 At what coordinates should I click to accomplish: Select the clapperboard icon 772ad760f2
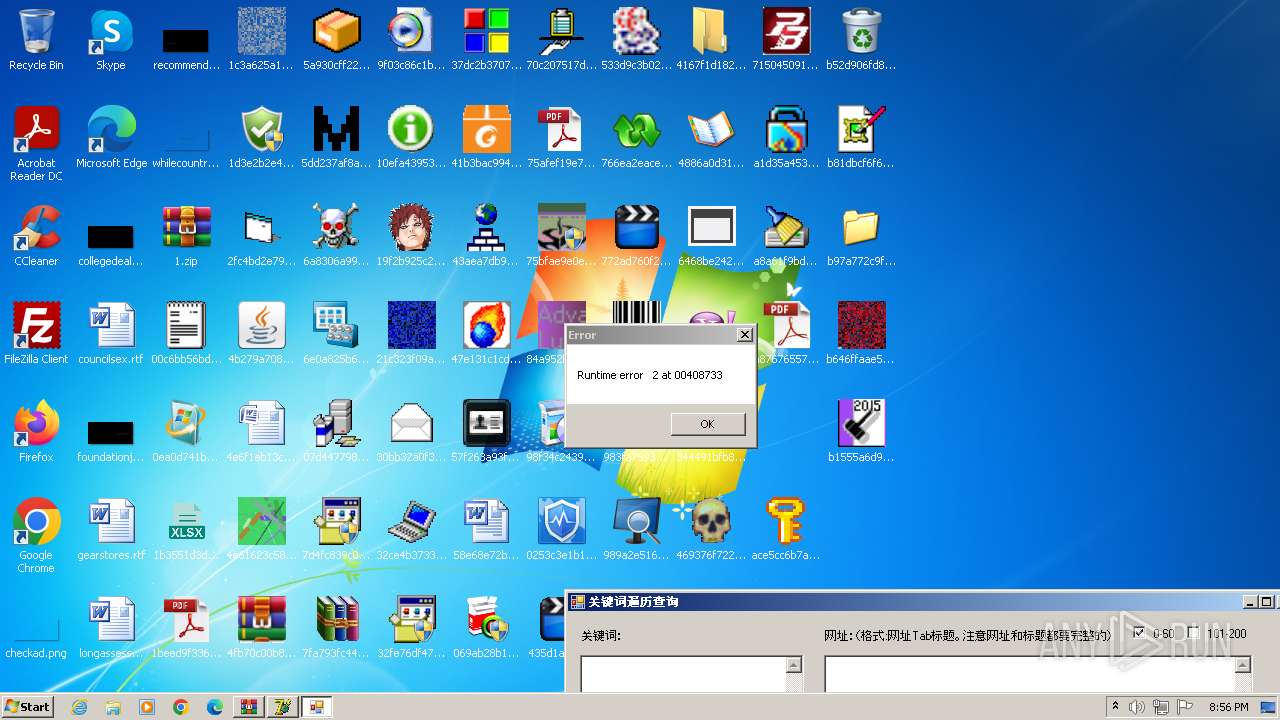(x=636, y=236)
